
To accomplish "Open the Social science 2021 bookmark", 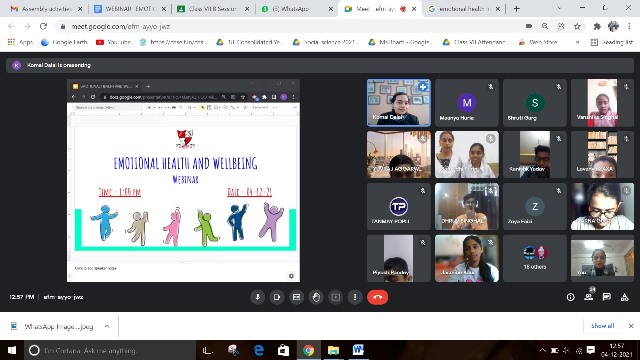I will coord(327,42).
